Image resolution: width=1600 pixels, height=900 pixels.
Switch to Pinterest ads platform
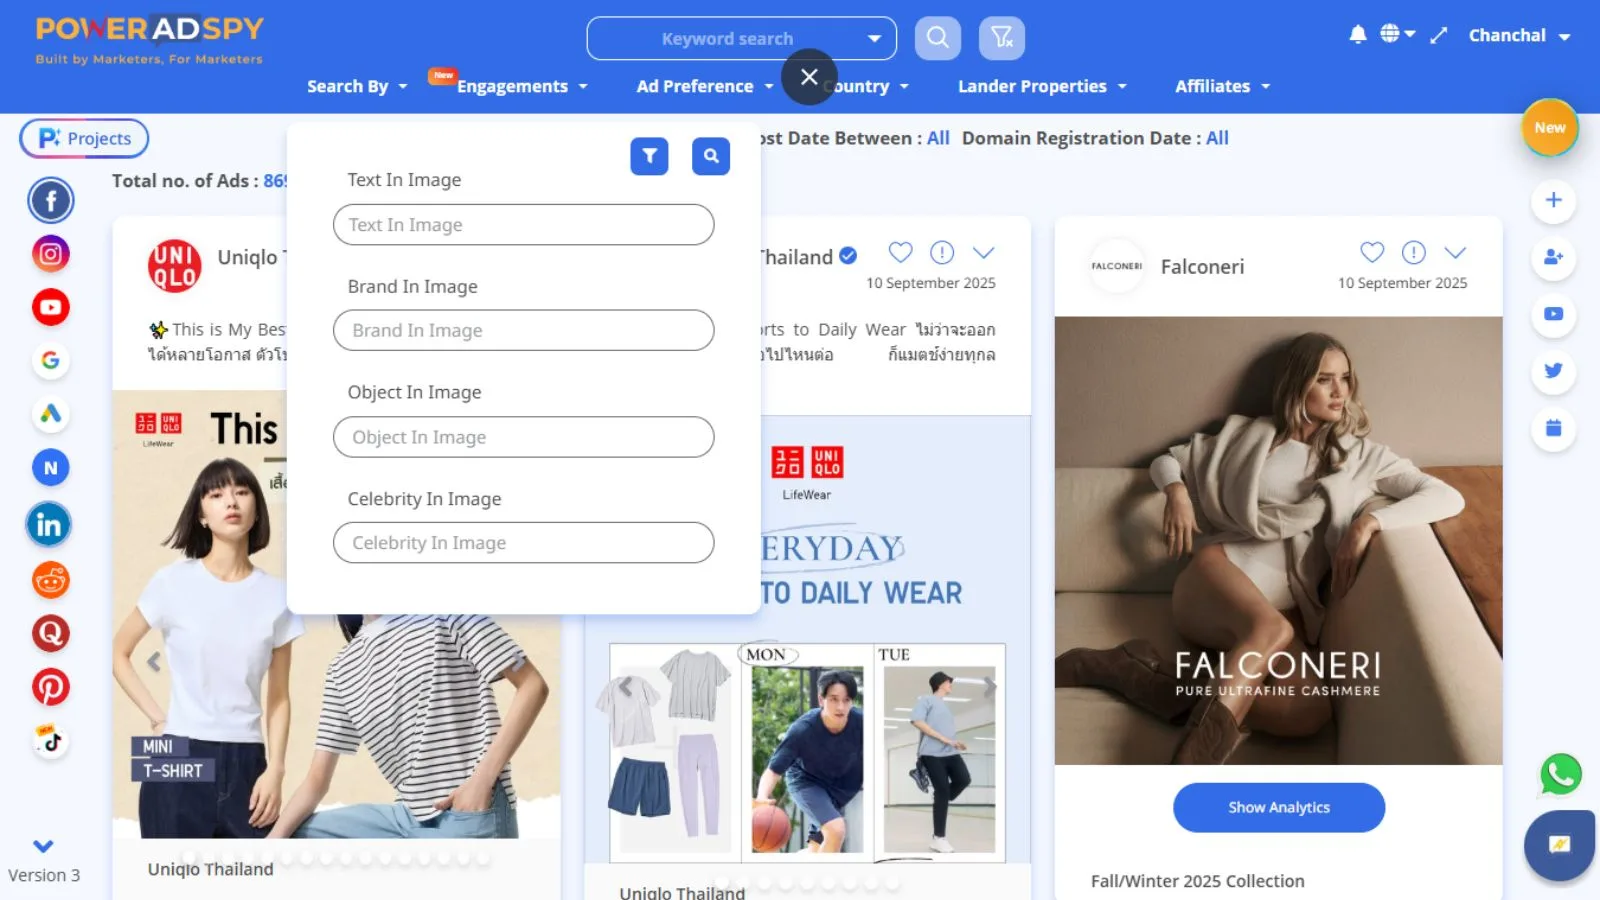(x=51, y=687)
